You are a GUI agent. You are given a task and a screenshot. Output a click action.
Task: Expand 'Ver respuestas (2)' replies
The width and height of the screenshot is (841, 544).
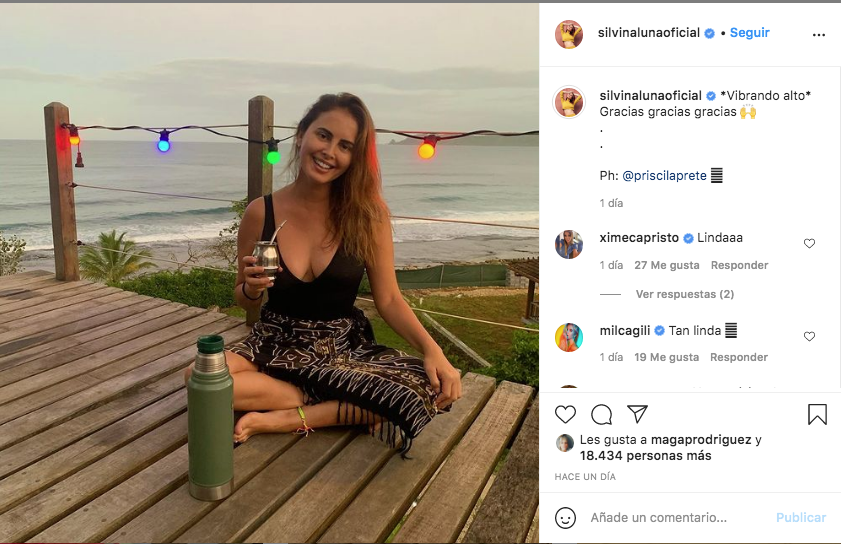pyautogui.click(x=685, y=294)
